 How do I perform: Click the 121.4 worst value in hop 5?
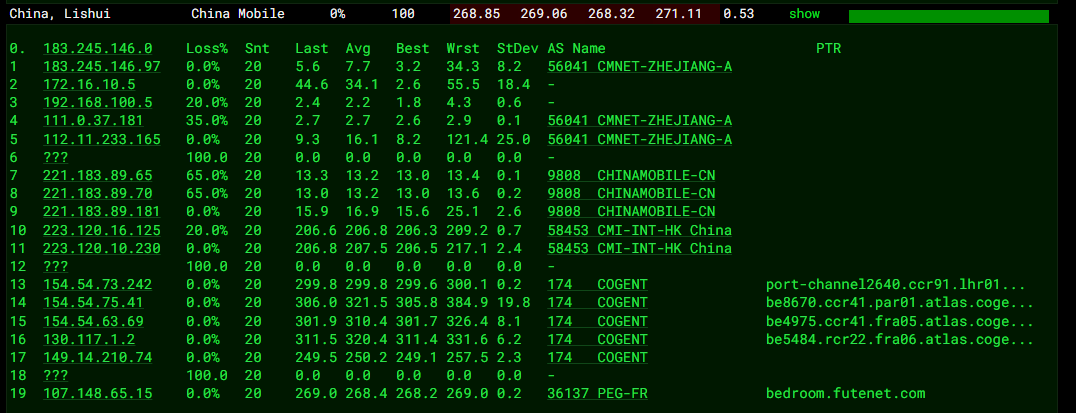point(467,139)
